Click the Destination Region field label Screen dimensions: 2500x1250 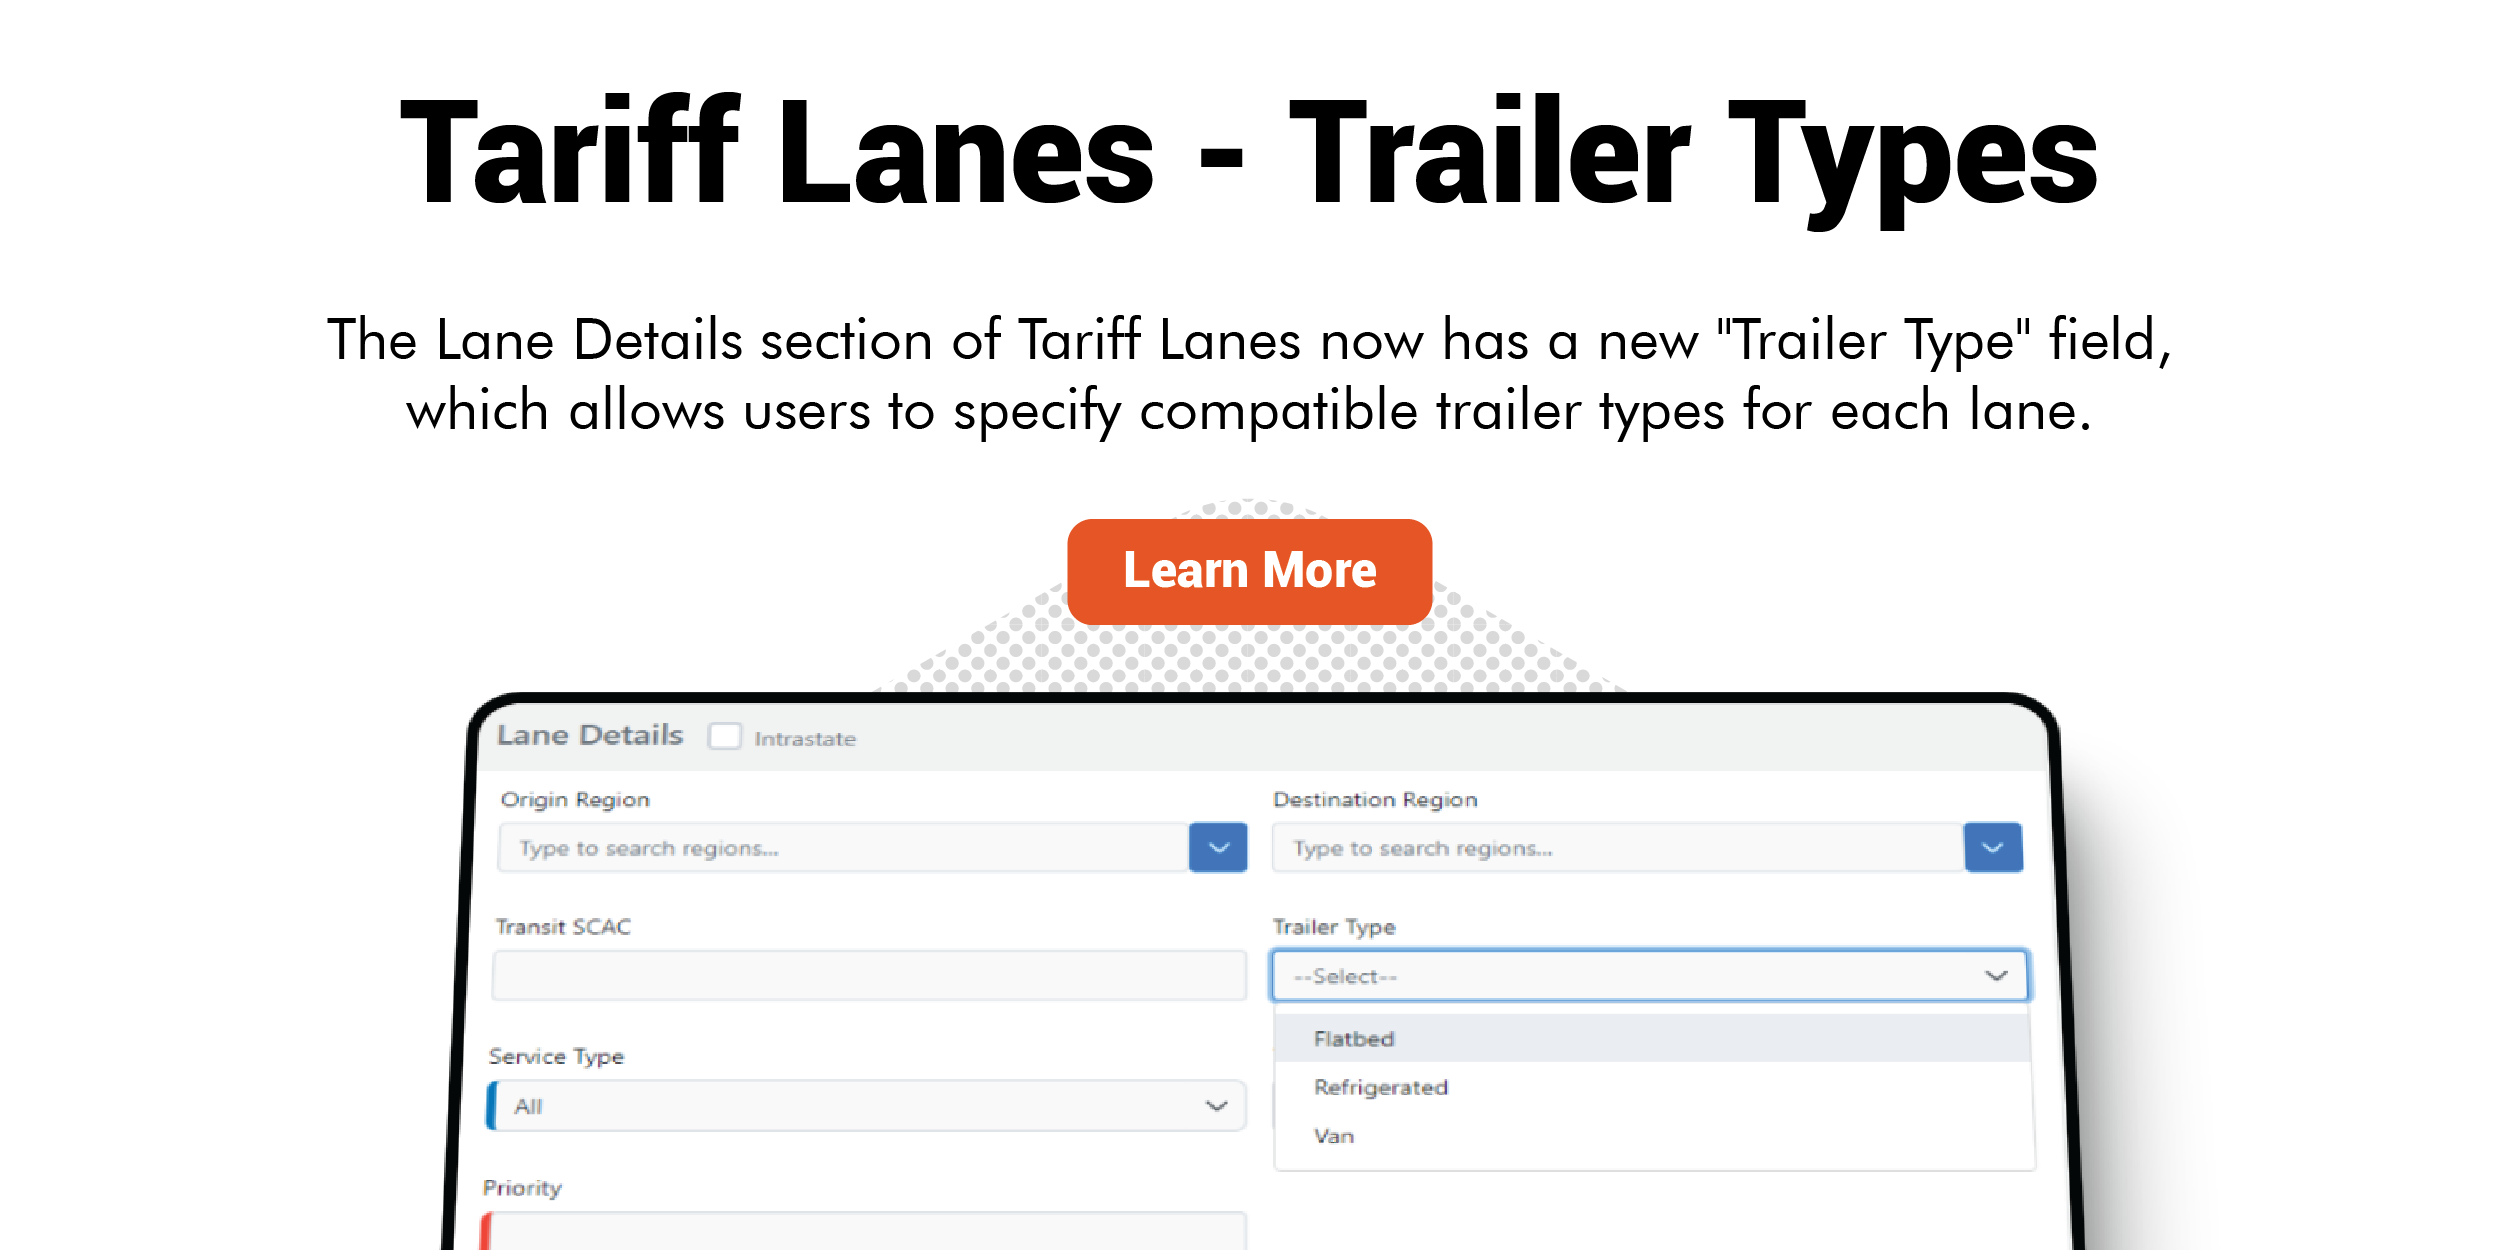[x=1375, y=799]
